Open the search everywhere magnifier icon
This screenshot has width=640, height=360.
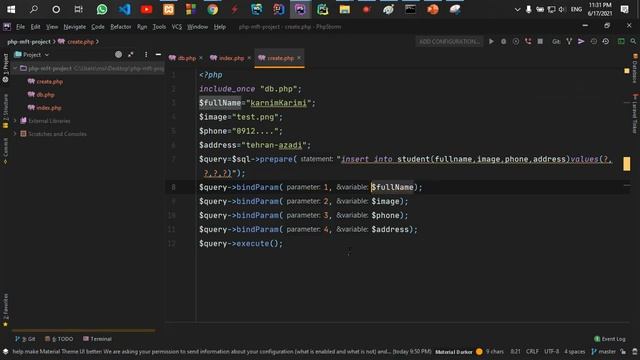click(x=633, y=42)
